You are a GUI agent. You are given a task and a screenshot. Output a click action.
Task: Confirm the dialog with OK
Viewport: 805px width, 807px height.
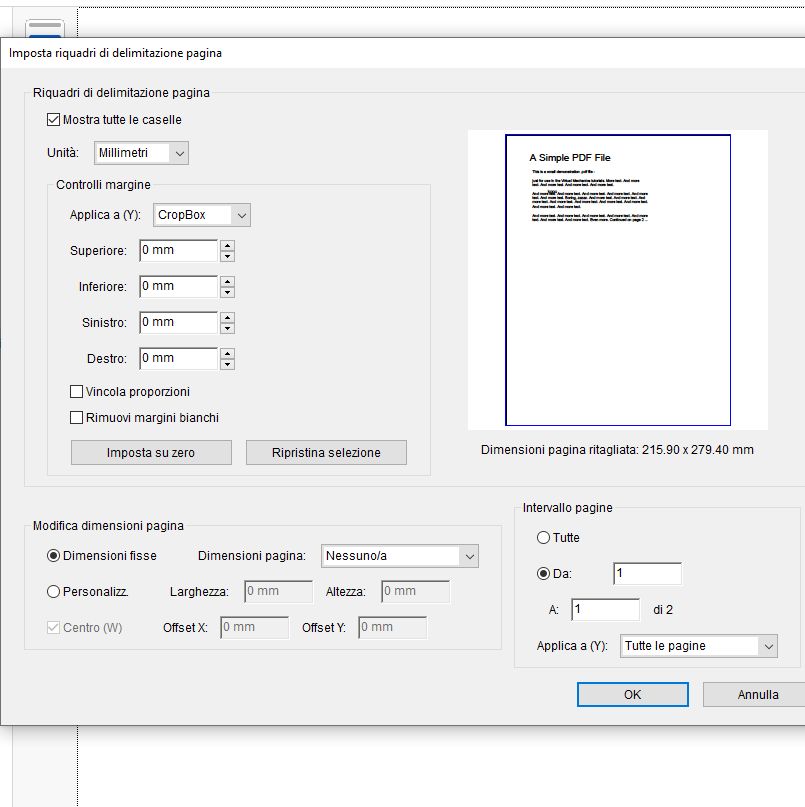point(632,694)
